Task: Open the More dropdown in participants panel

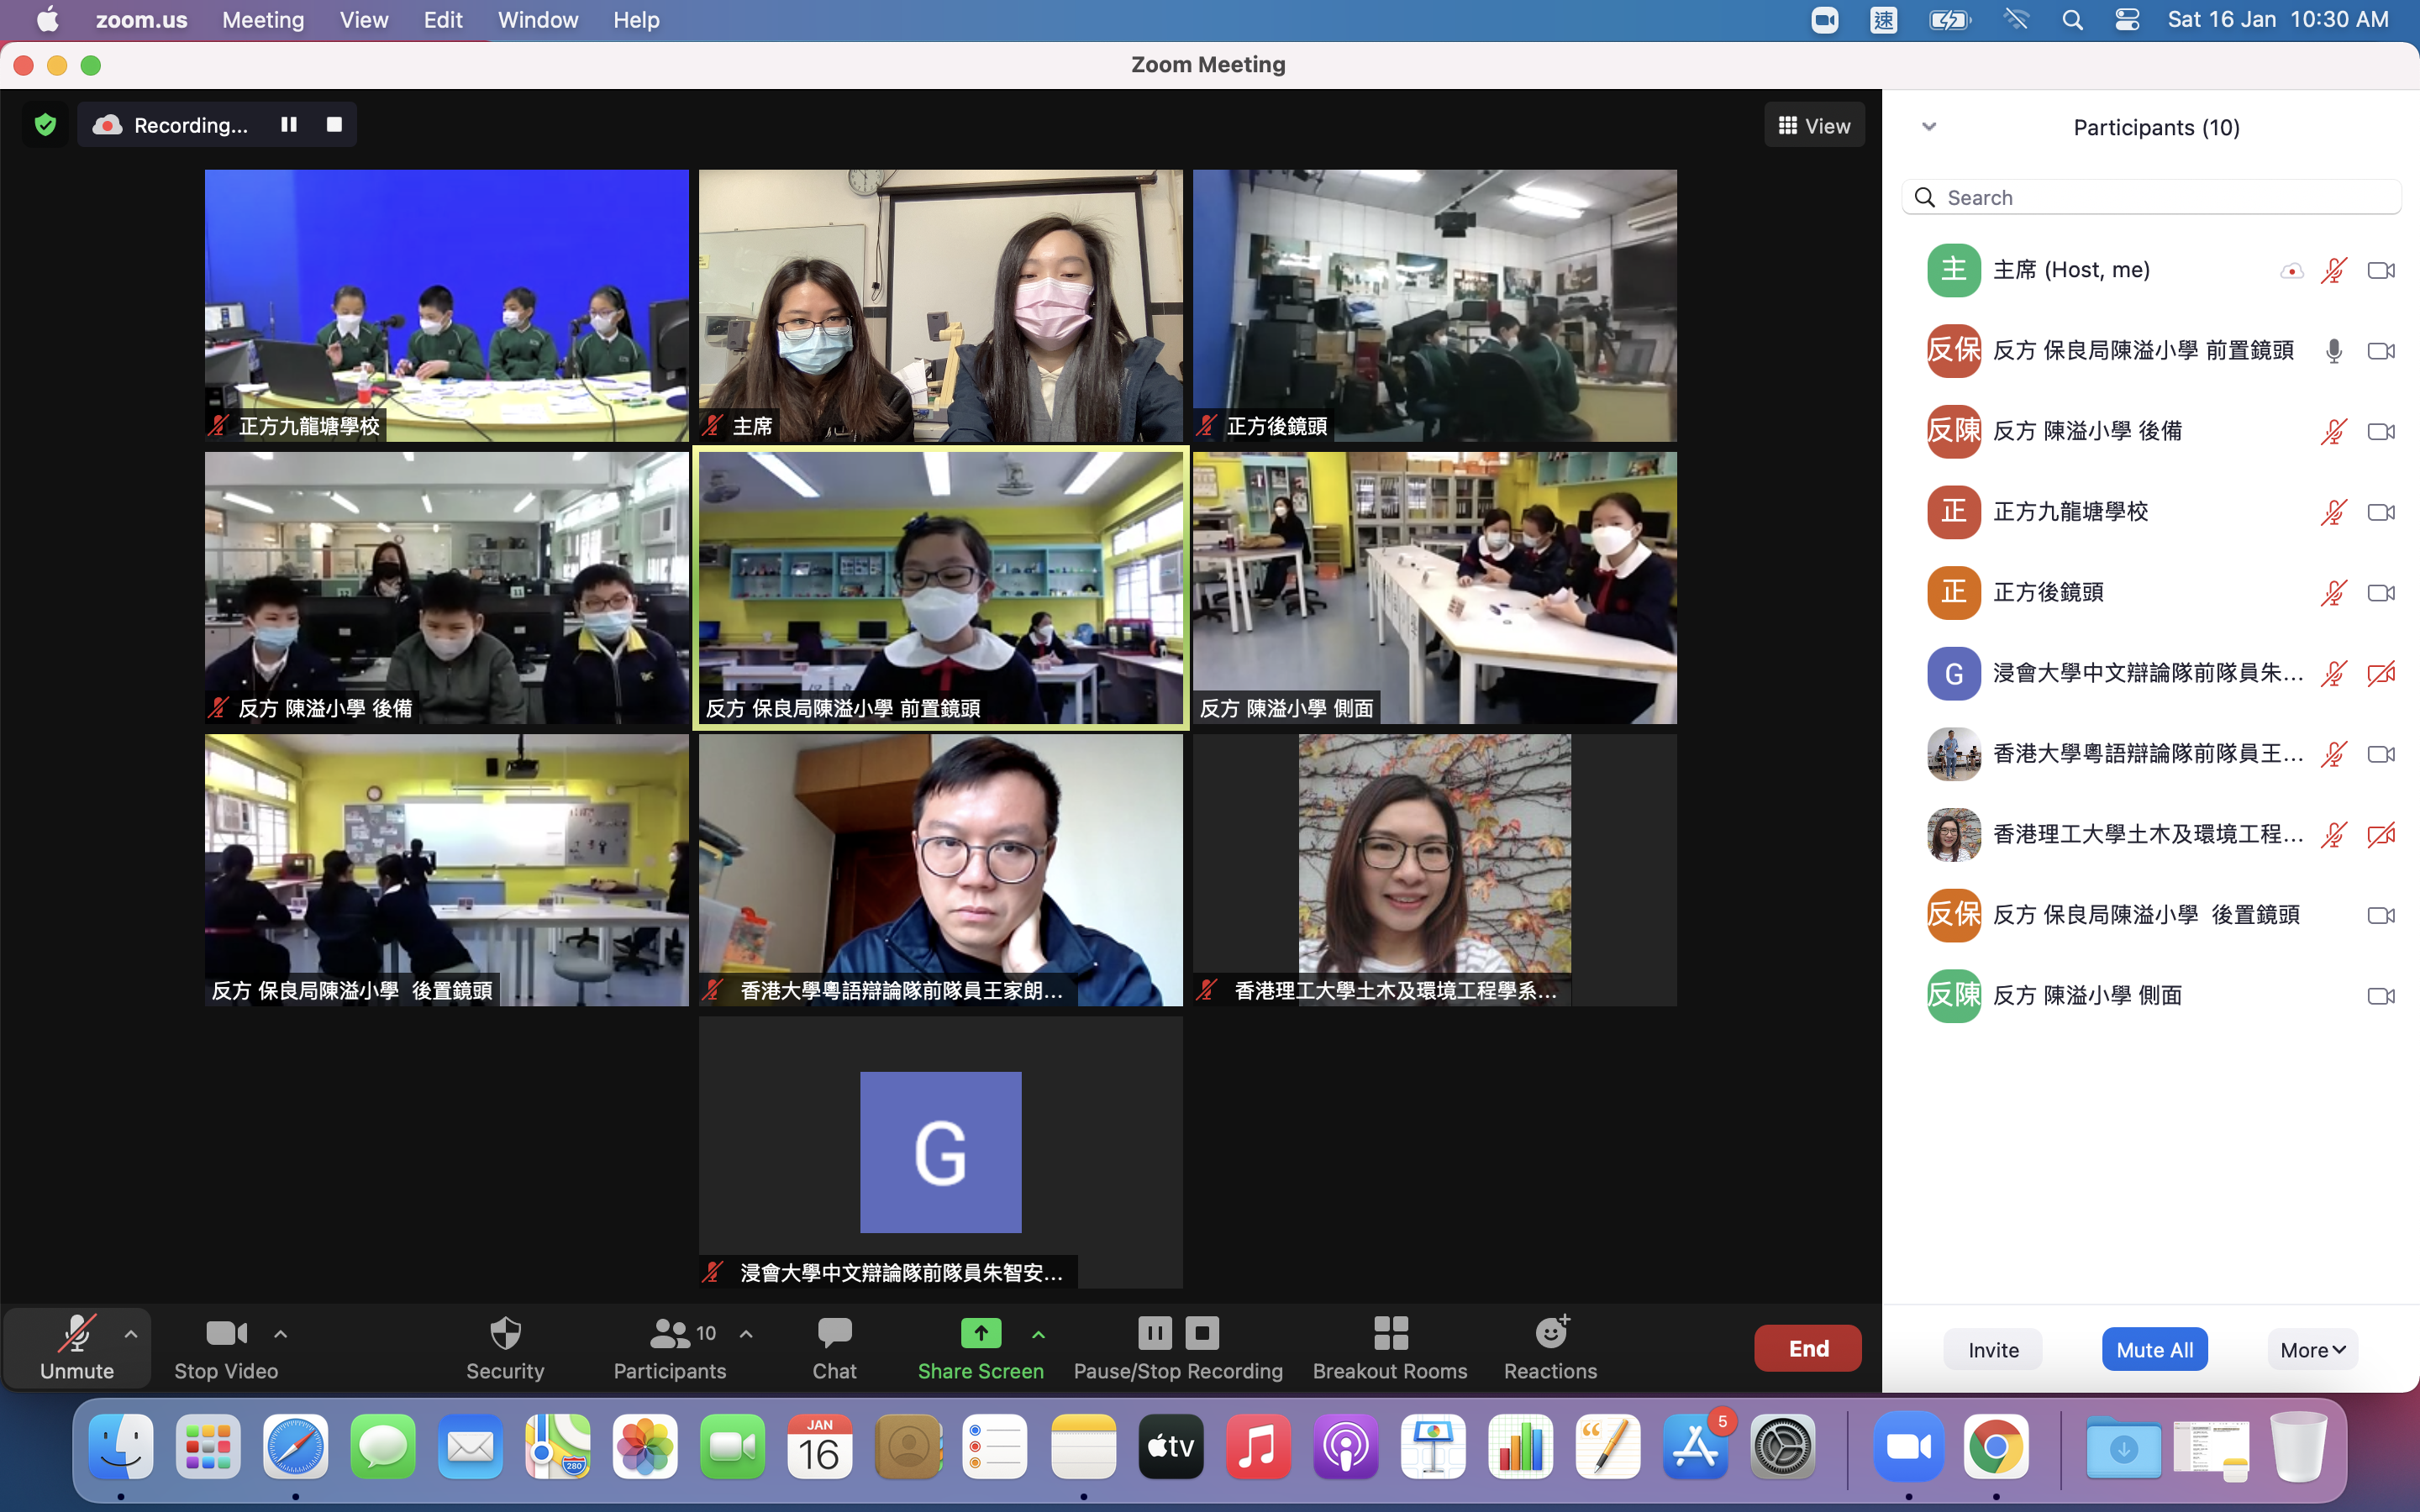Action: tap(2313, 1349)
